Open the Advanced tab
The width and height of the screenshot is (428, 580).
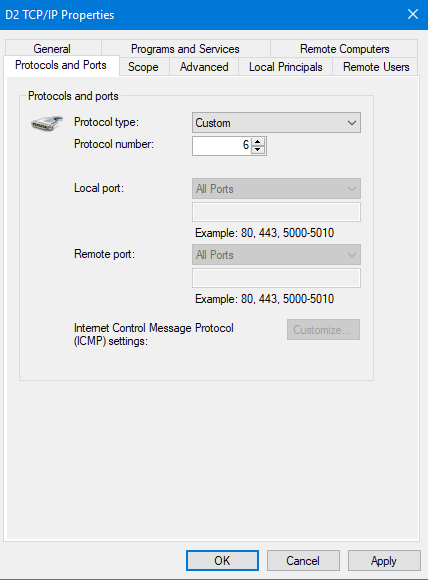tap(204, 67)
